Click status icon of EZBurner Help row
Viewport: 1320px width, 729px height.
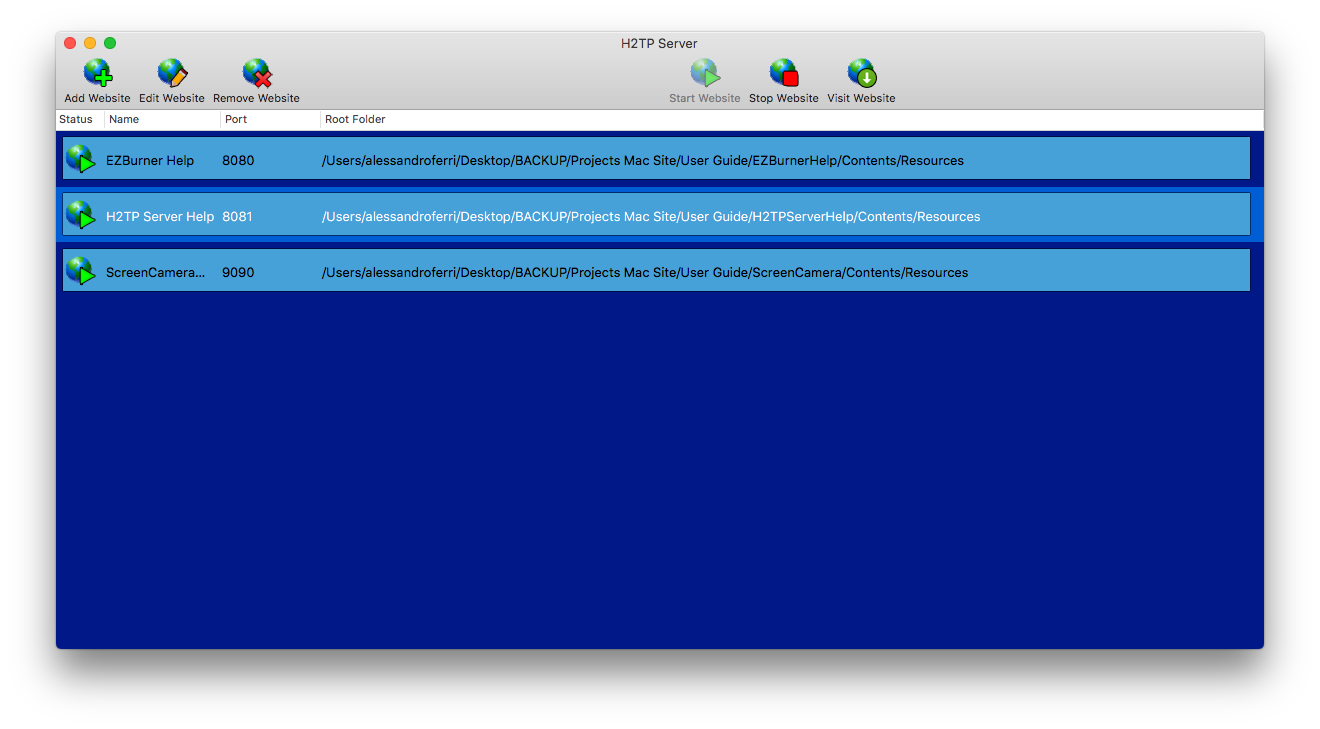(x=80, y=159)
